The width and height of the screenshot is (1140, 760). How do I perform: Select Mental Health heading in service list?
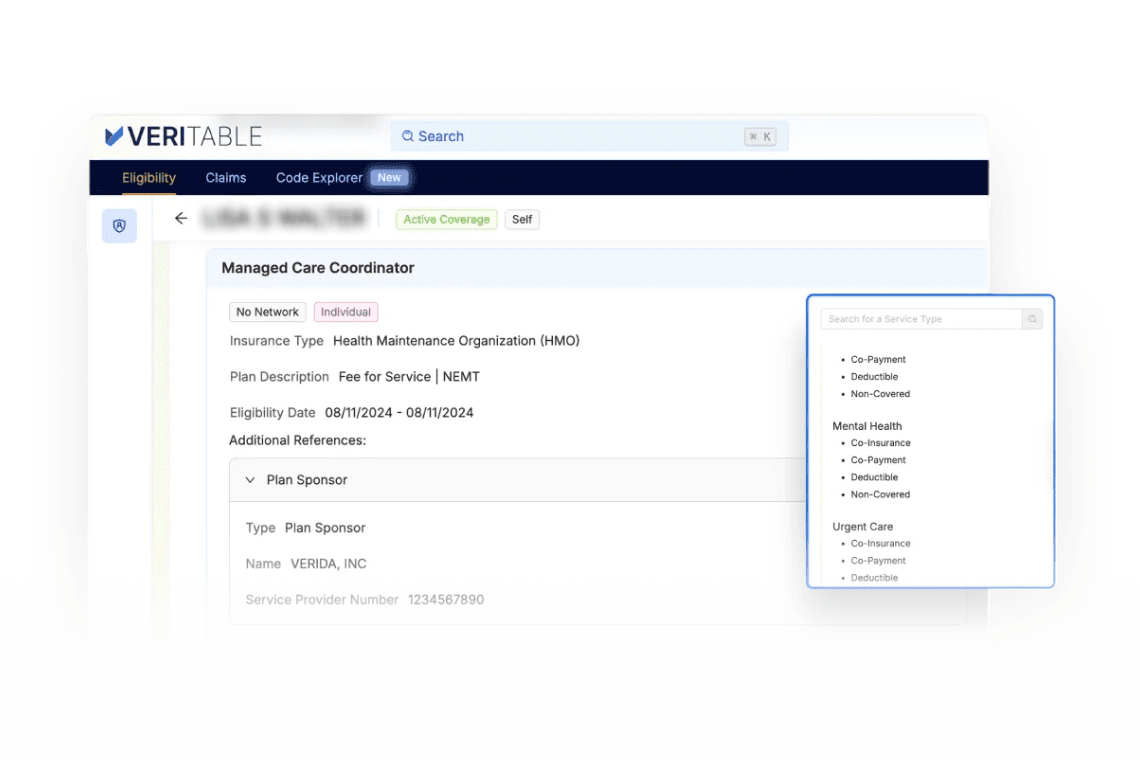[x=867, y=426]
